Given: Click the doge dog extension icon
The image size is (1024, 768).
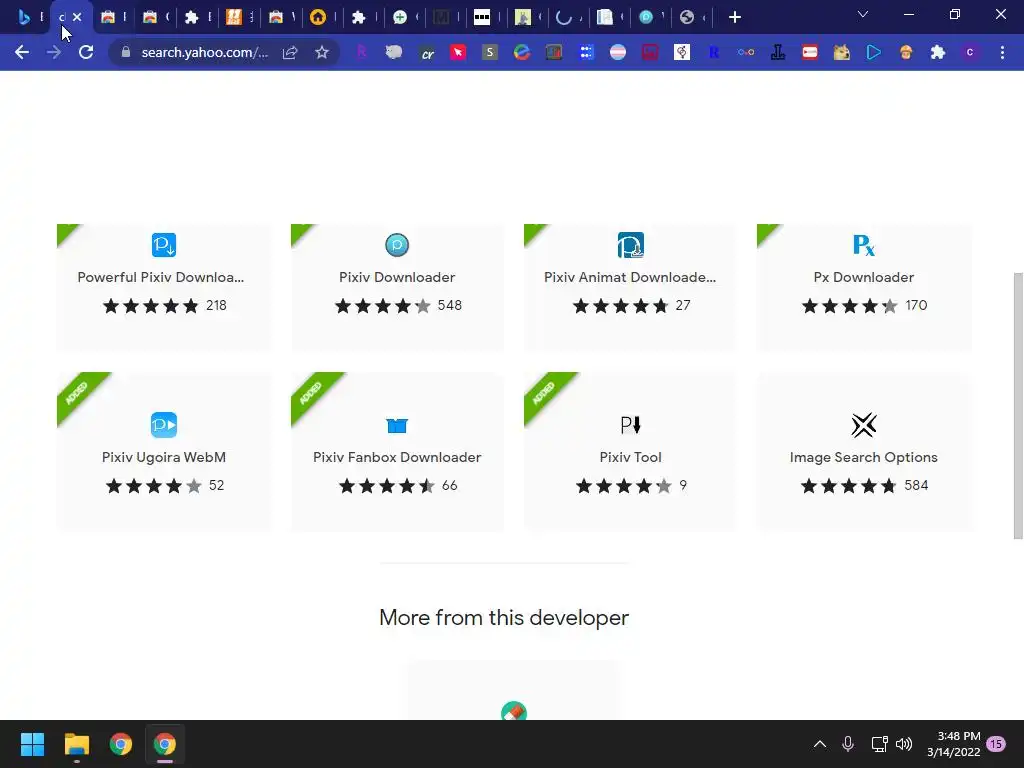Looking at the screenshot, I should point(842,52).
